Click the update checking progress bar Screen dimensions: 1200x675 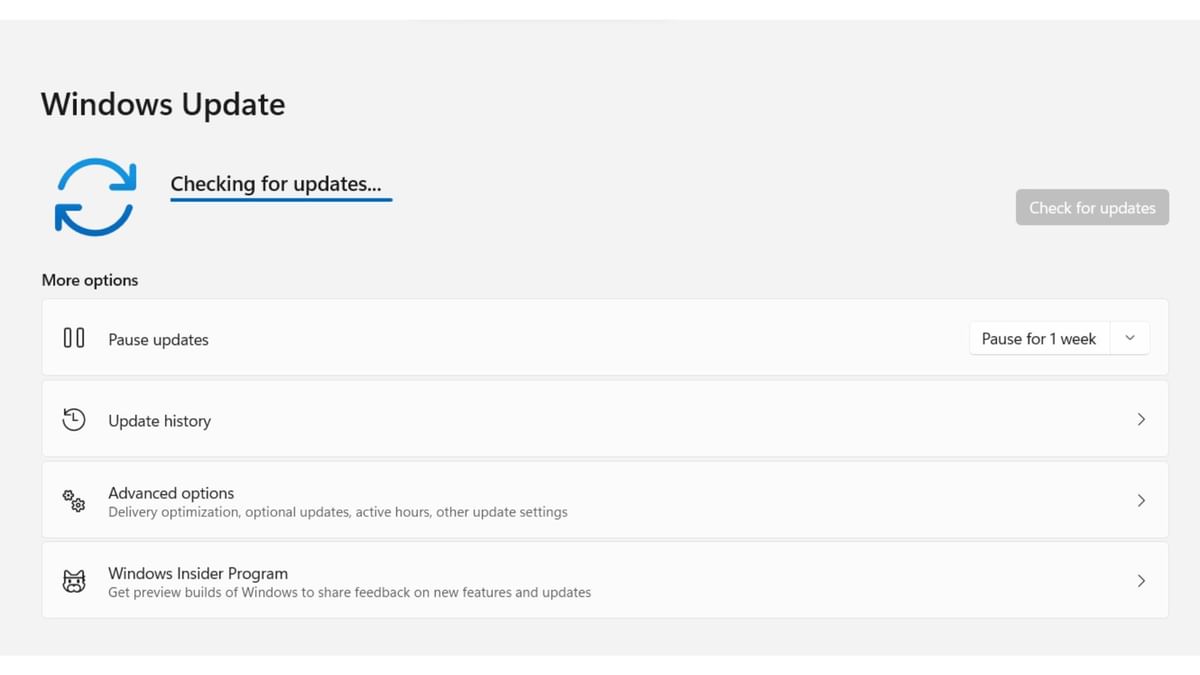[281, 199]
